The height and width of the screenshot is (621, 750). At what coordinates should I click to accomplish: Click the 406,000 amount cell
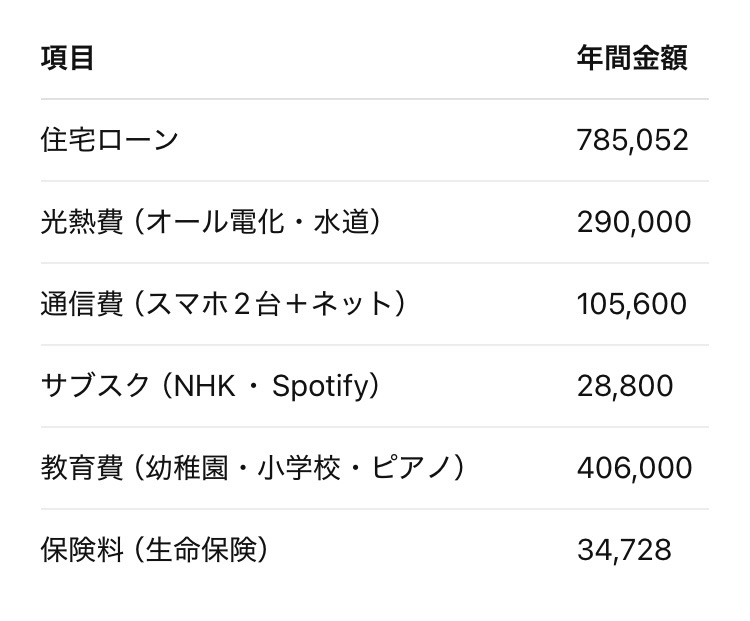(634, 467)
